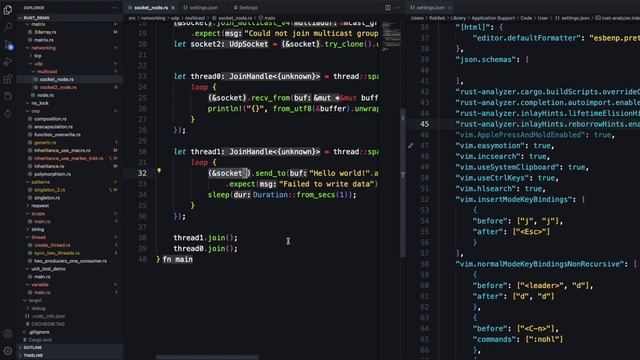Click Application Support in right breadcrumb
Screen dimensions: 640x360
pyautogui.click(x=493, y=18)
